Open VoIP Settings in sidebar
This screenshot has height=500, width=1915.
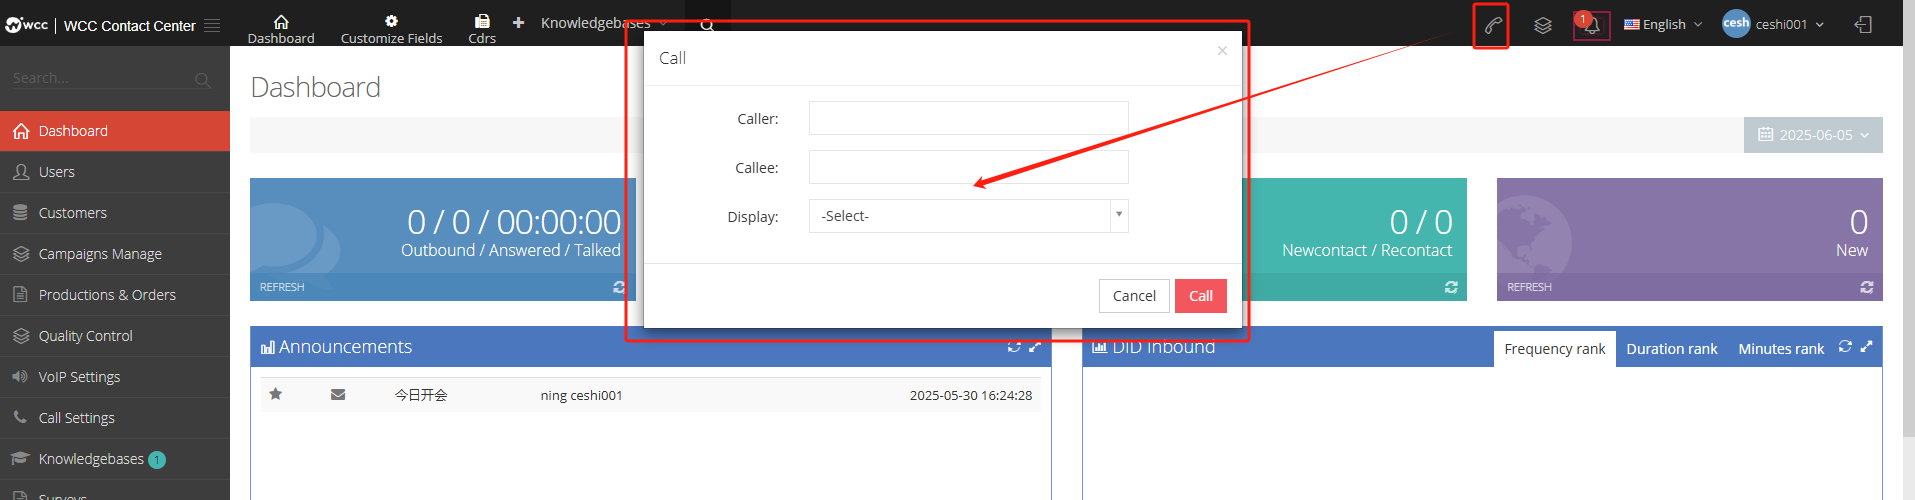coord(115,377)
